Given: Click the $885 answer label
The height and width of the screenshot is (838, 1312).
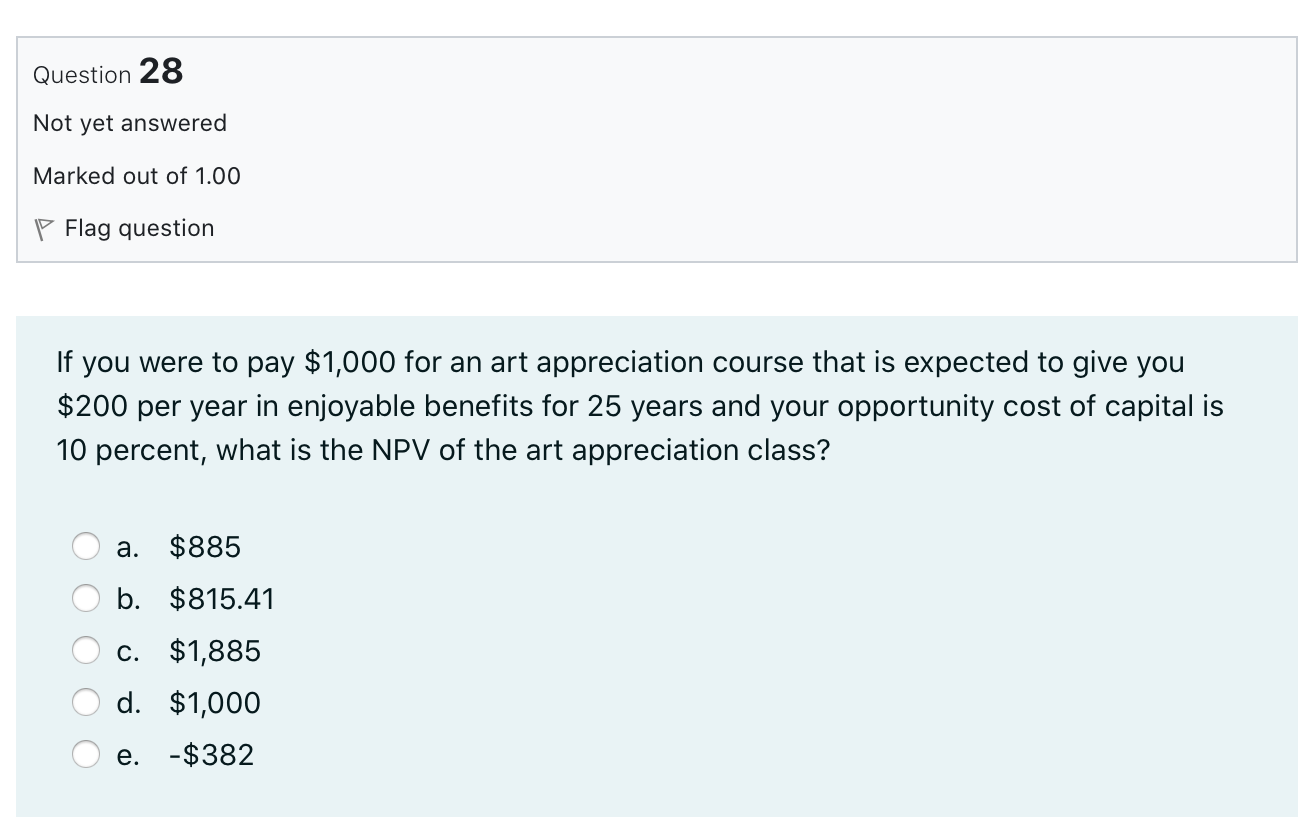Looking at the screenshot, I should click(205, 547).
